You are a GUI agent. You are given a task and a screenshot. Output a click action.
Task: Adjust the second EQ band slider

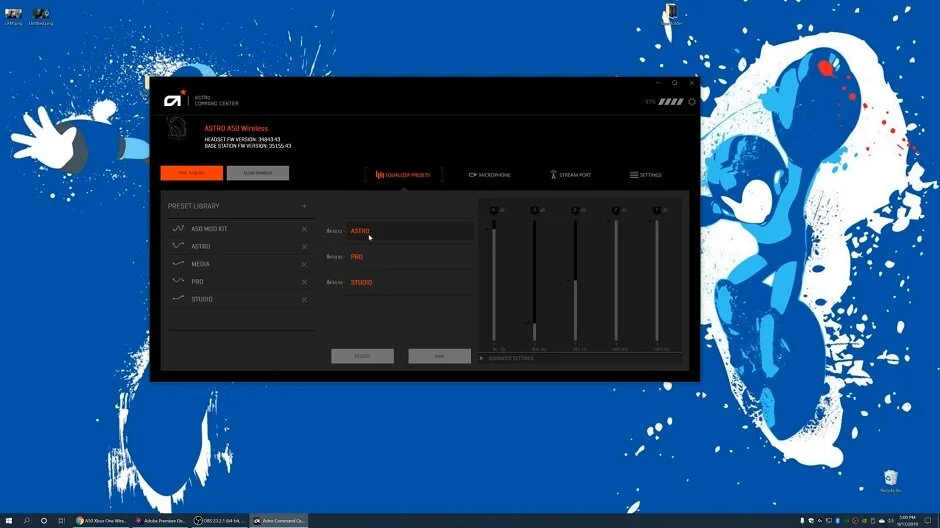[534, 280]
